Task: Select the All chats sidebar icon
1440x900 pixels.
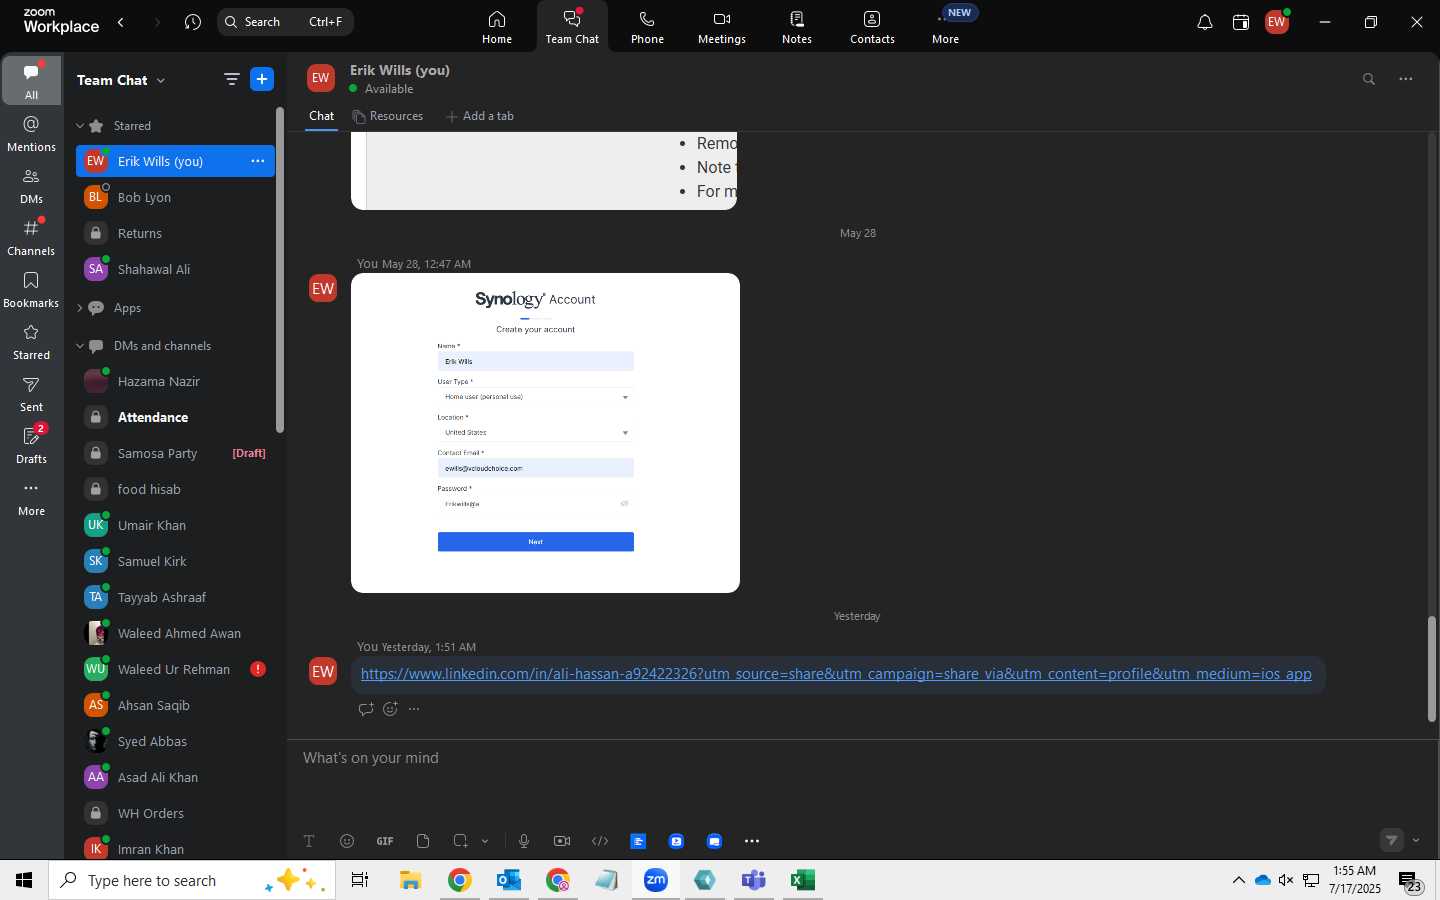Action: click(32, 81)
